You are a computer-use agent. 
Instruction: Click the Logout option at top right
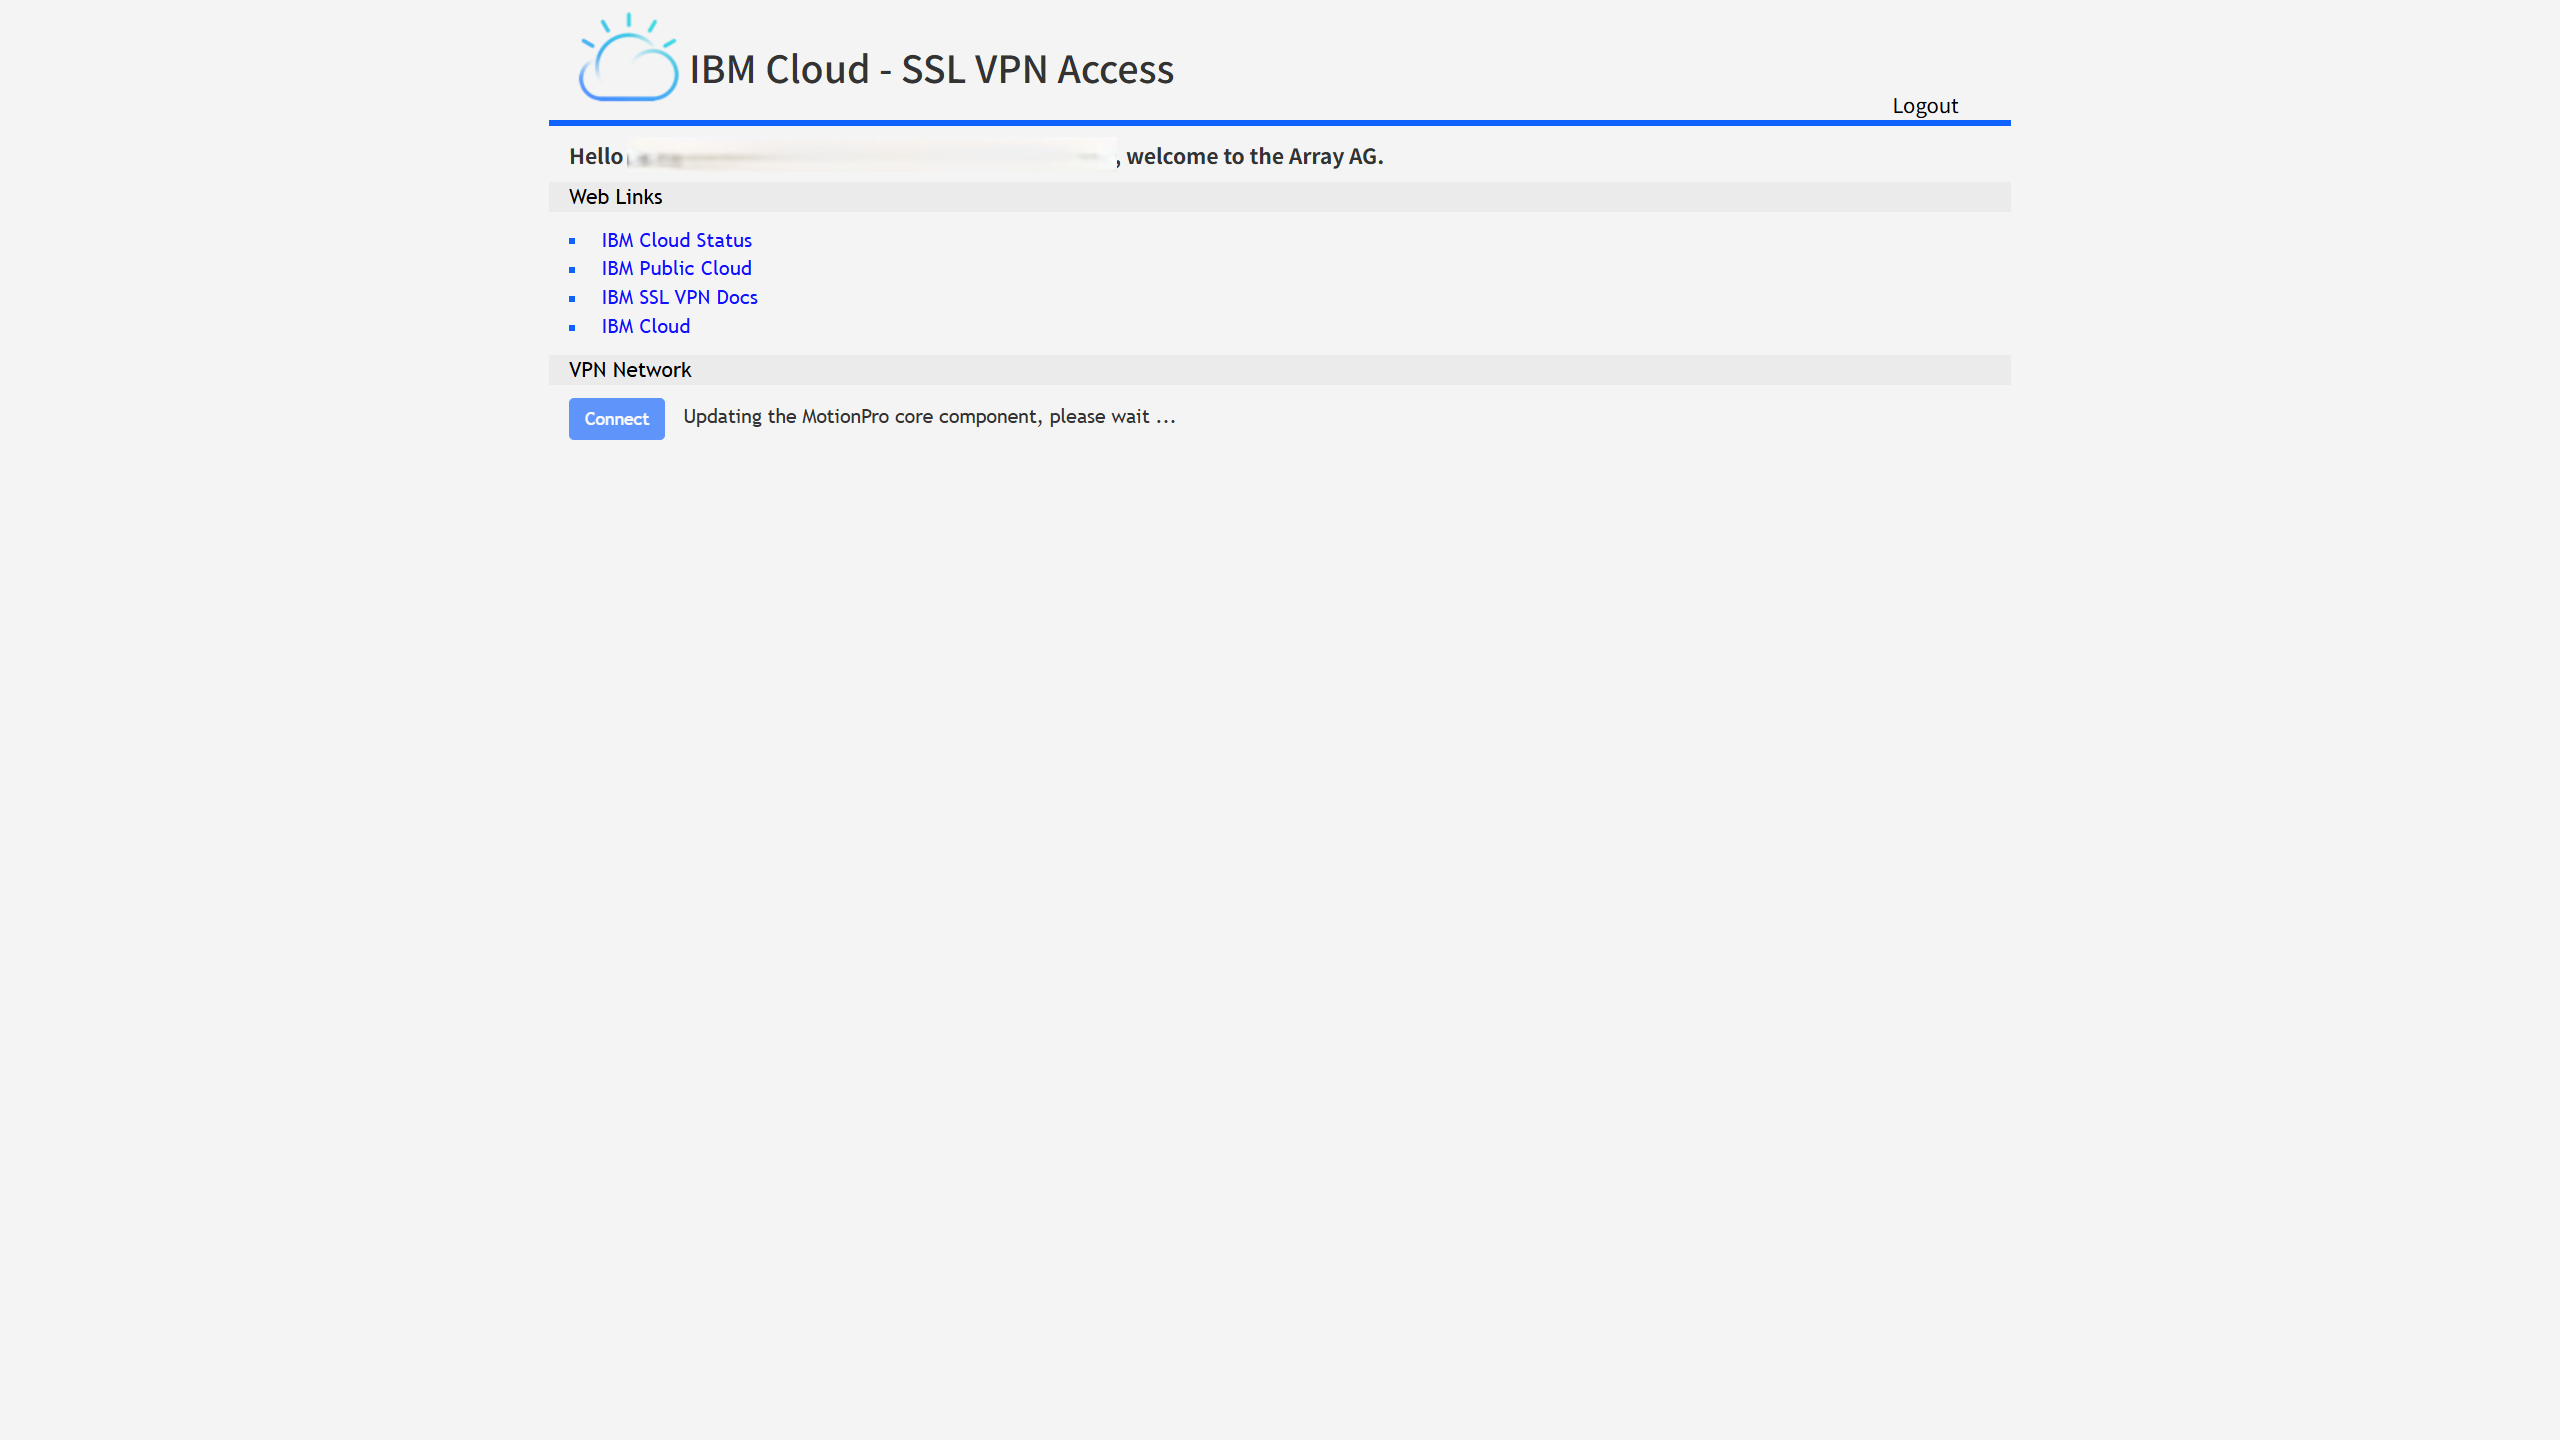[1924, 105]
